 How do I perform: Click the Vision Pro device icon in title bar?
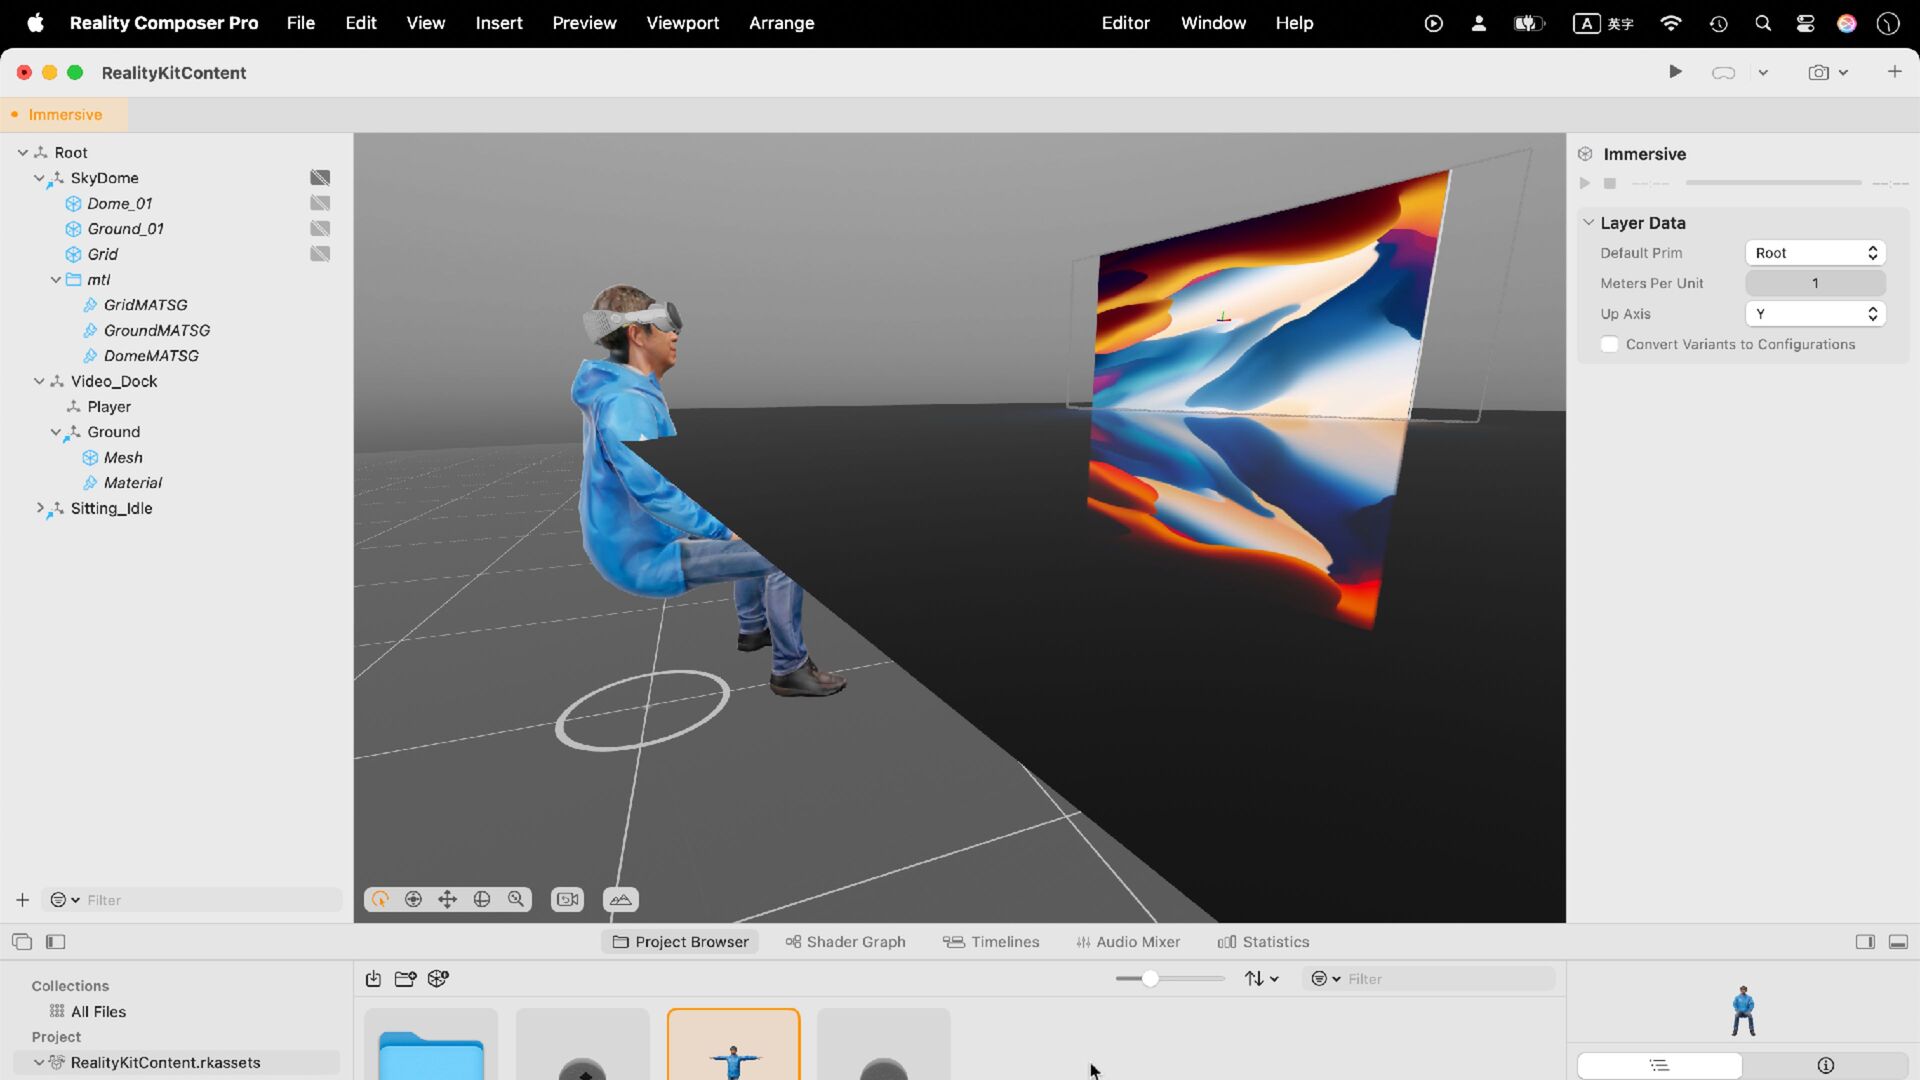tap(1723, 73)
